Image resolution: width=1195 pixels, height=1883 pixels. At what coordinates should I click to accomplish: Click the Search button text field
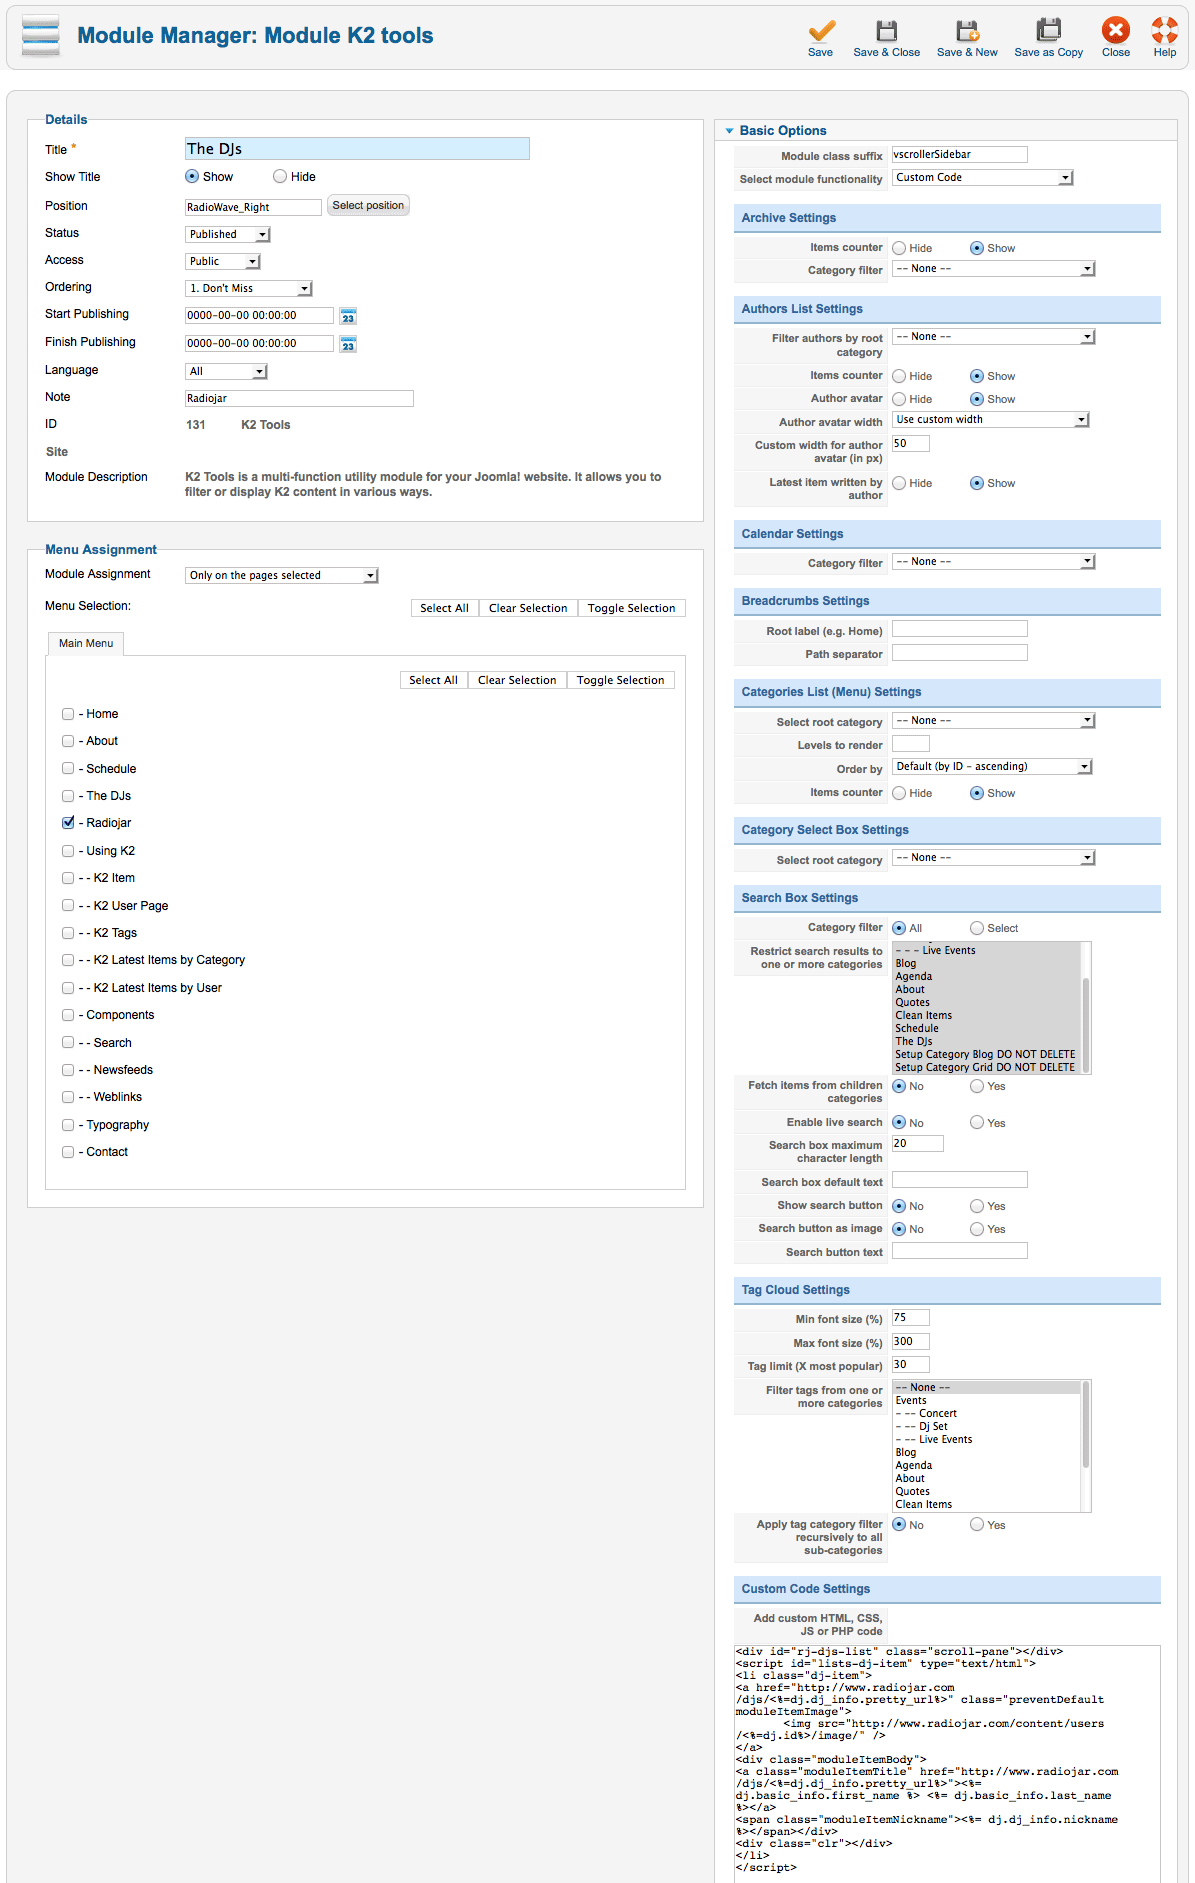[x=960, y=1251]
